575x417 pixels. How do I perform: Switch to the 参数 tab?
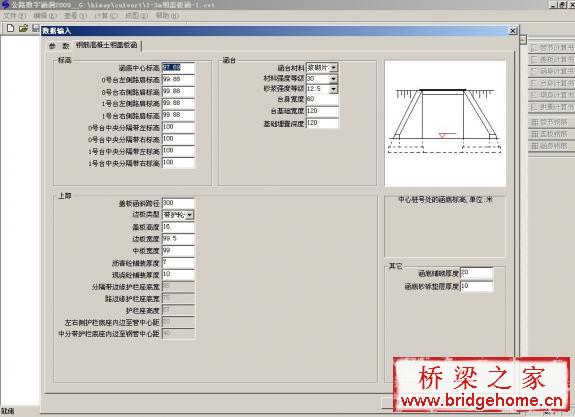coord(59,46)
